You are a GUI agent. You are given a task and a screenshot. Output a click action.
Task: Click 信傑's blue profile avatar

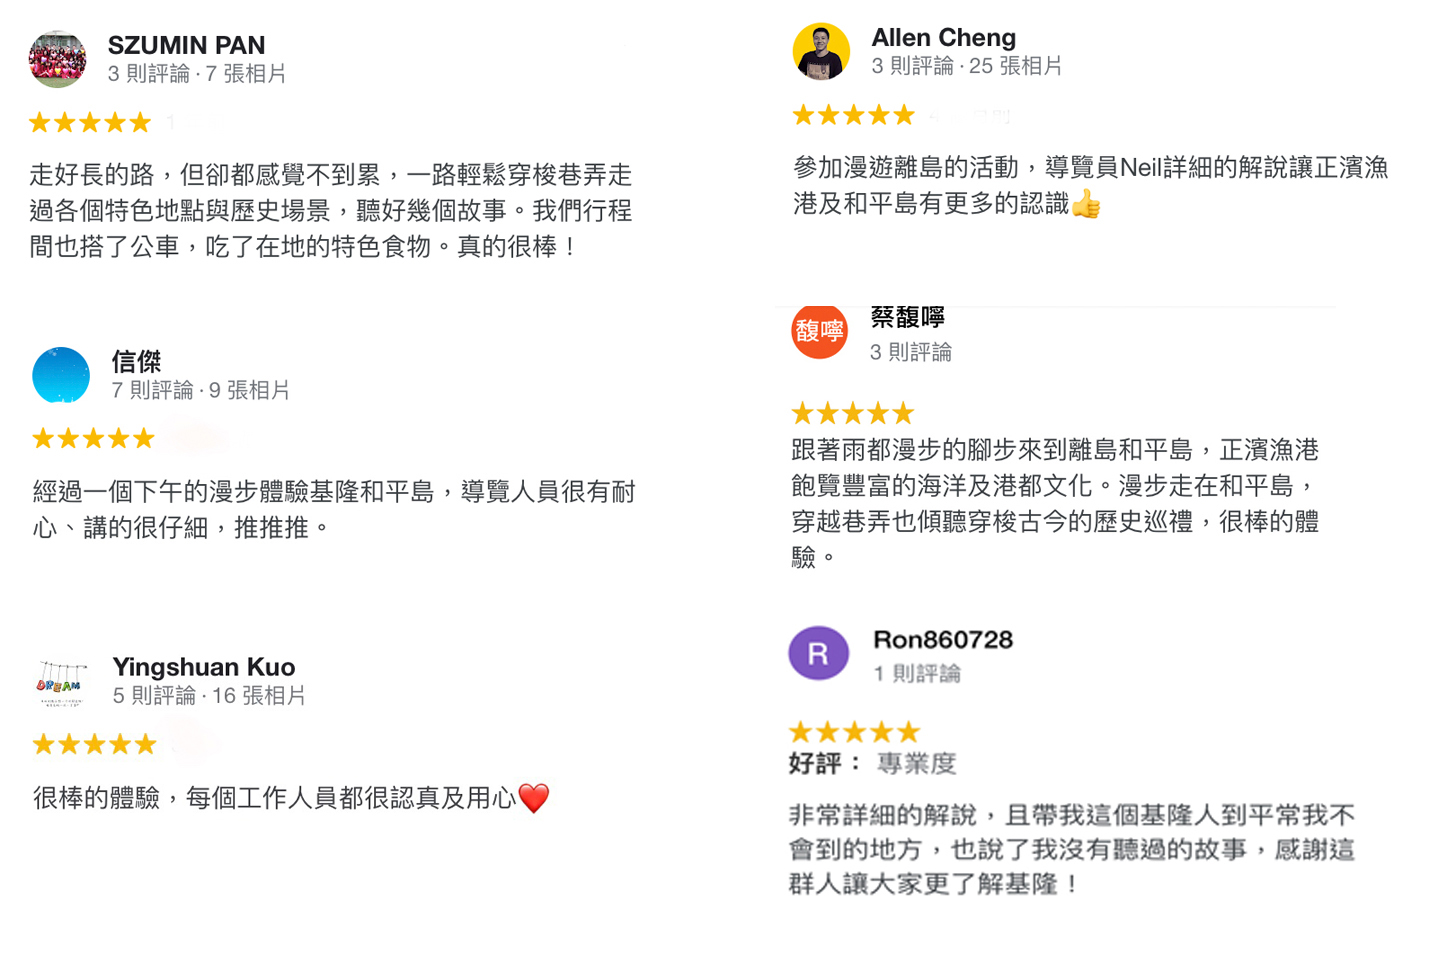click(x=61, y=375)
